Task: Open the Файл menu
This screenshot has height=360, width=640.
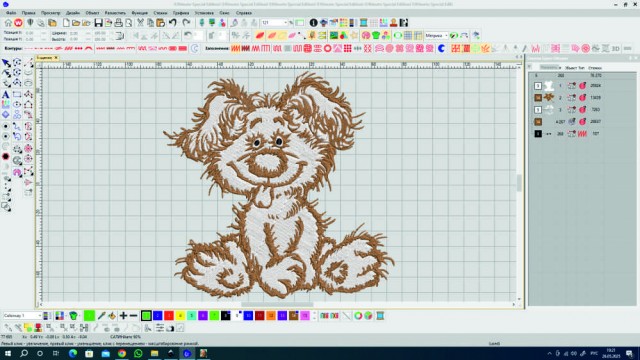Action: [11, 13]
